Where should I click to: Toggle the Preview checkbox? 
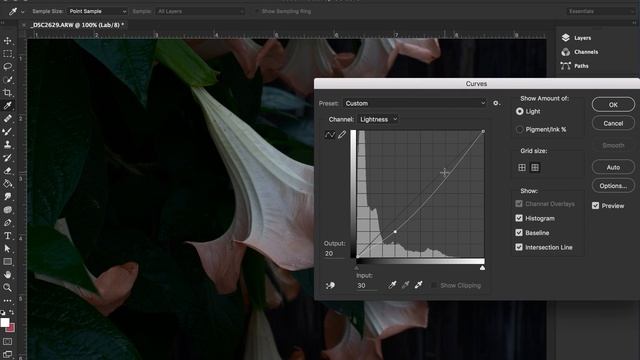(x=596, y=206)
